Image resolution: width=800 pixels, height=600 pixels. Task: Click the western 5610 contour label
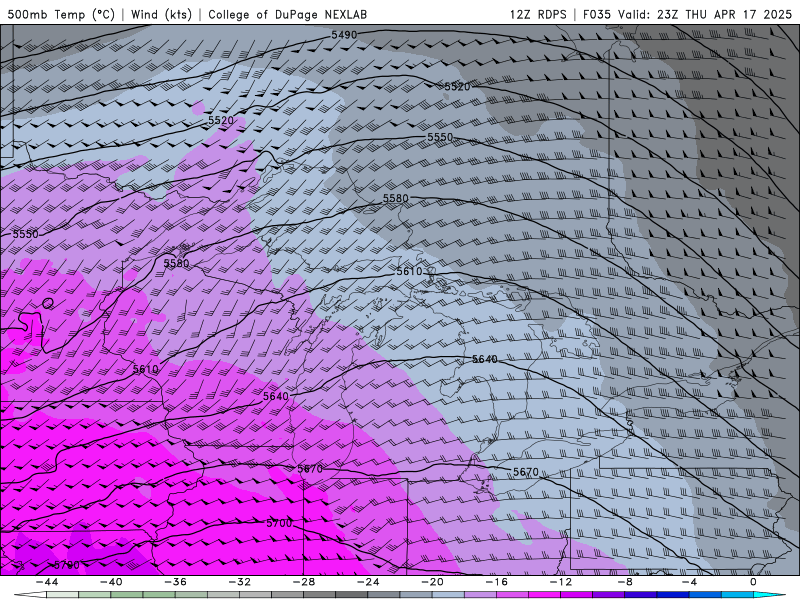pos(146,369)
